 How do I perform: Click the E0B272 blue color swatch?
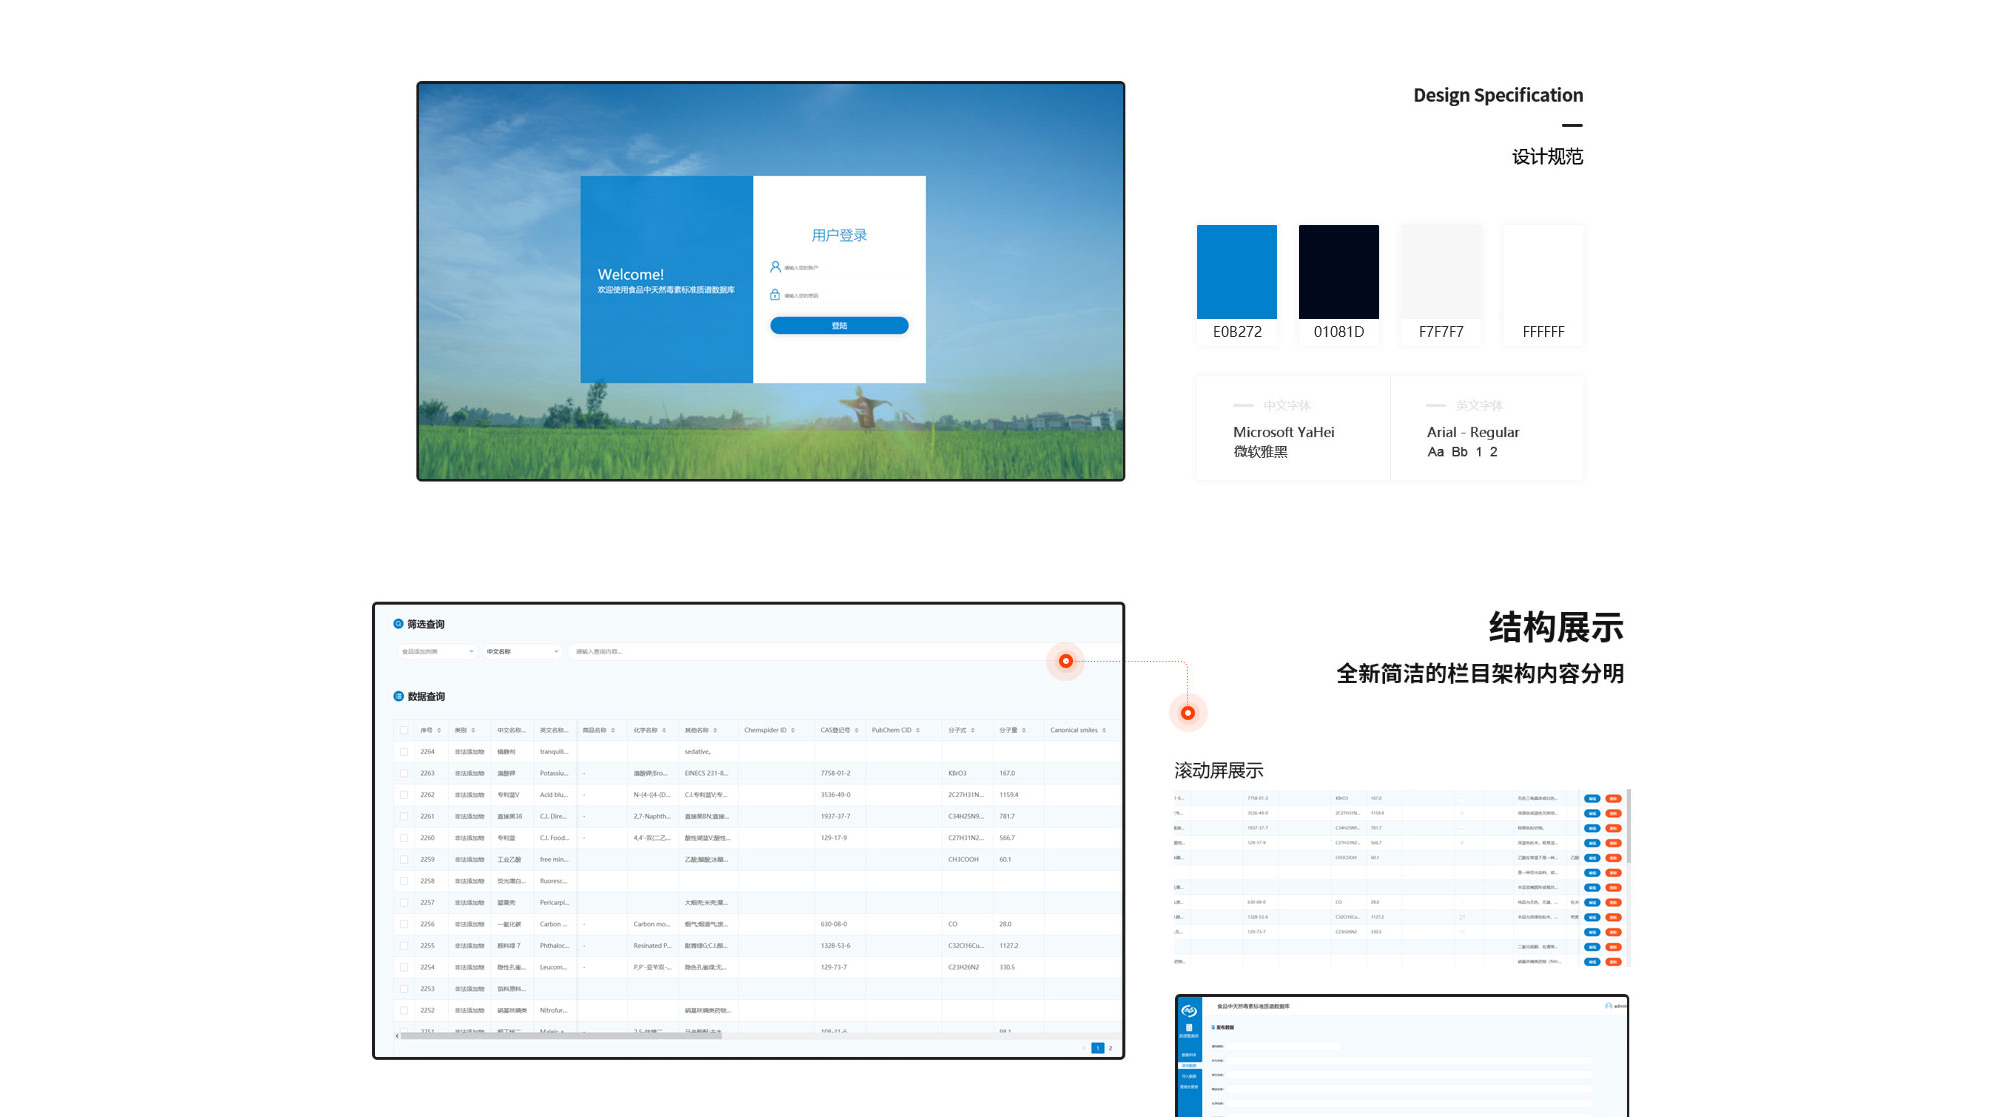pyautogui.click(x=1237, y=272)
